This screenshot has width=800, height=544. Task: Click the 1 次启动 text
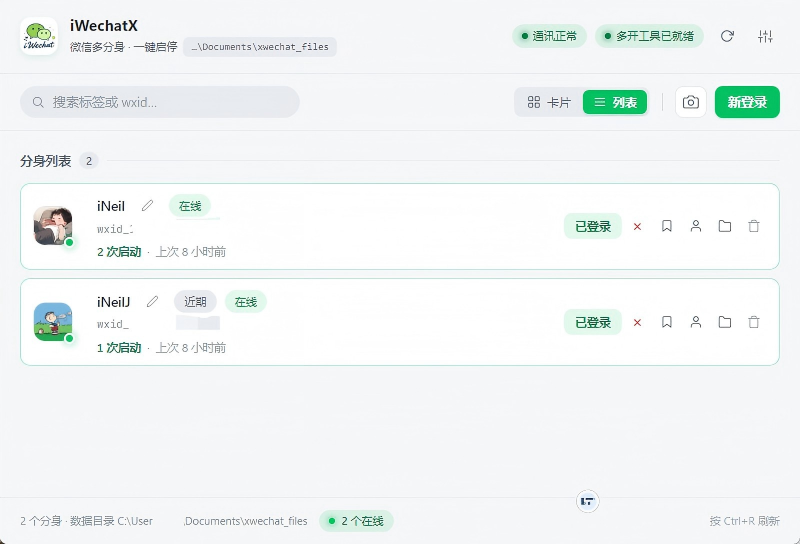119,348
